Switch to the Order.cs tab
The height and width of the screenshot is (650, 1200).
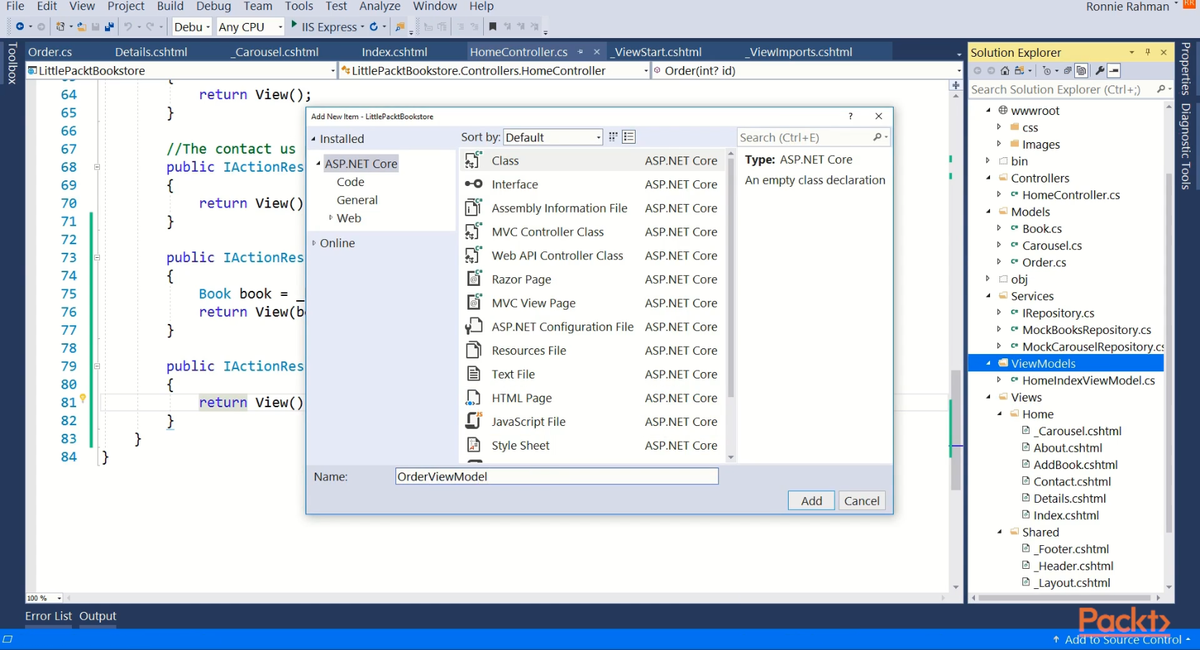point(50,52)
